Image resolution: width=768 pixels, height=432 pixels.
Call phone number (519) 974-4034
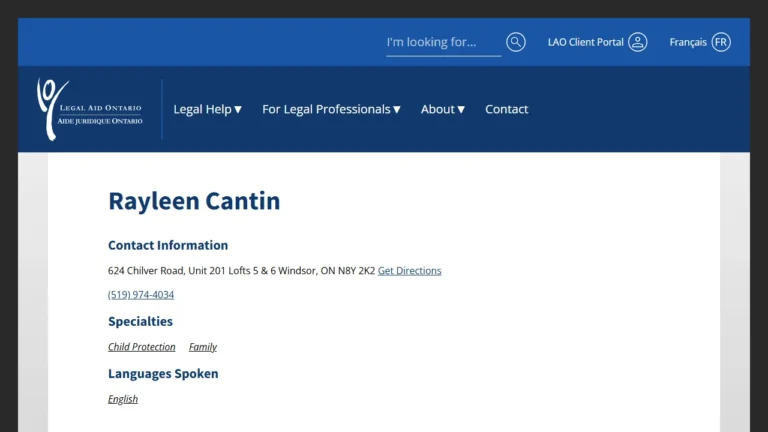point(141,295)
